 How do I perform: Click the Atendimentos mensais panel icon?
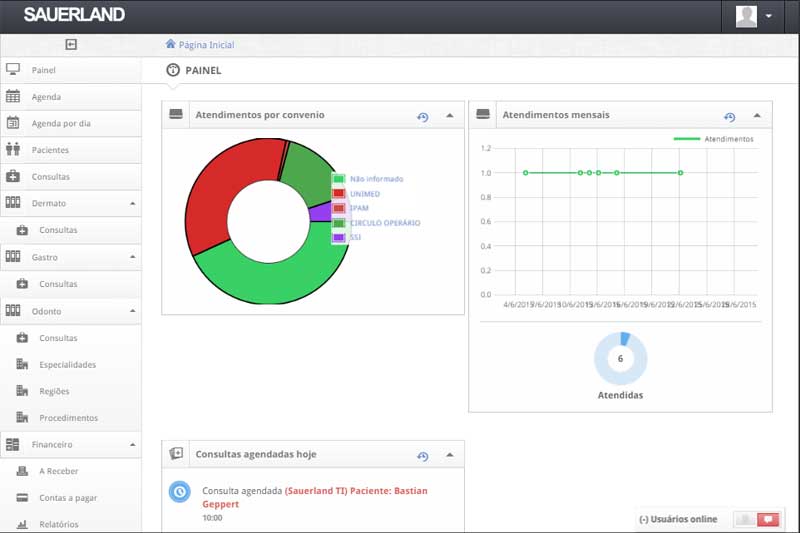(x=483, y=114)
